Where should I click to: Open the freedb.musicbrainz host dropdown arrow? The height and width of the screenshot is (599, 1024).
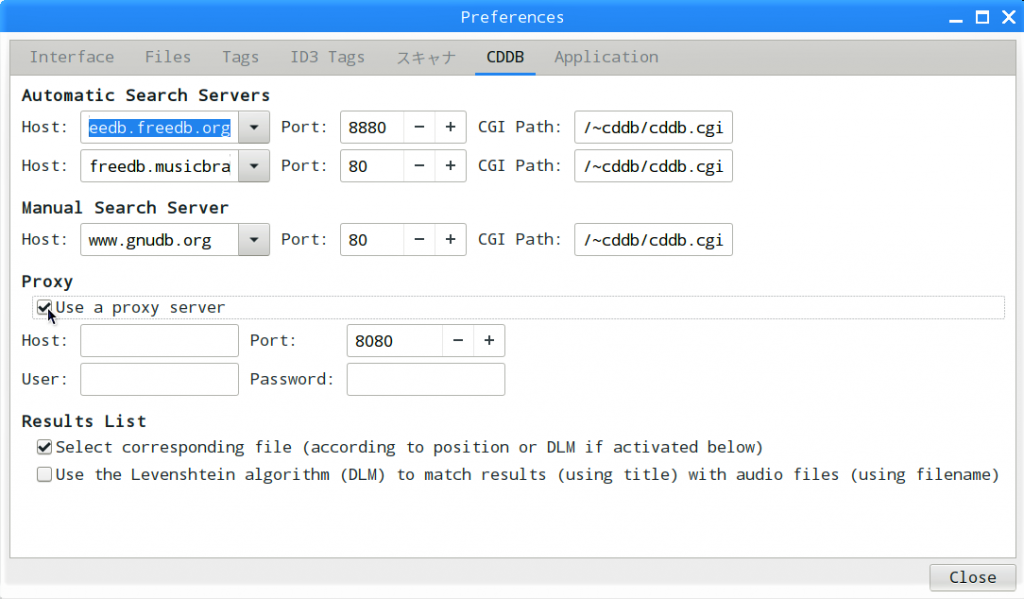254,166
